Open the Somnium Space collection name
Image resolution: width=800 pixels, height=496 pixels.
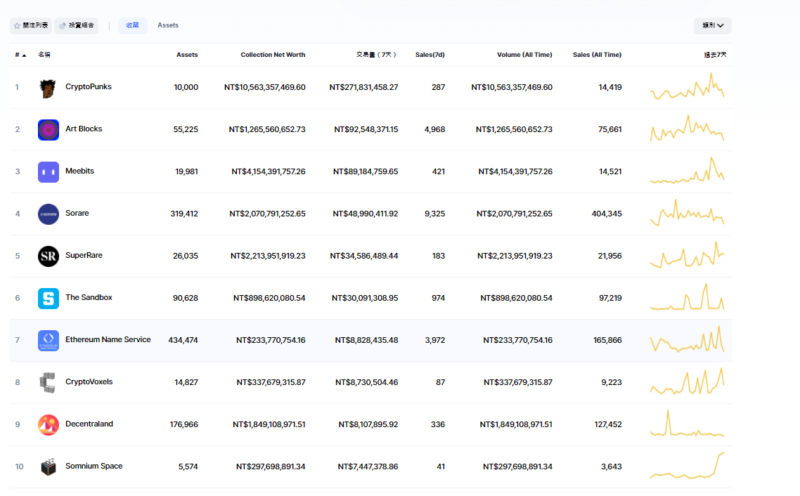pyautogui.click(x=94, y=466)
